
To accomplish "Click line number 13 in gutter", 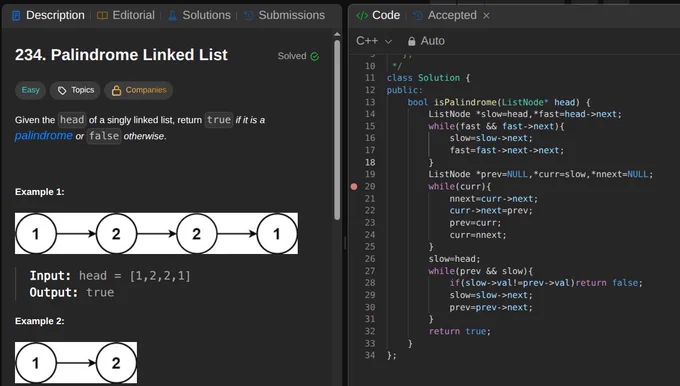I will [370, 102].
